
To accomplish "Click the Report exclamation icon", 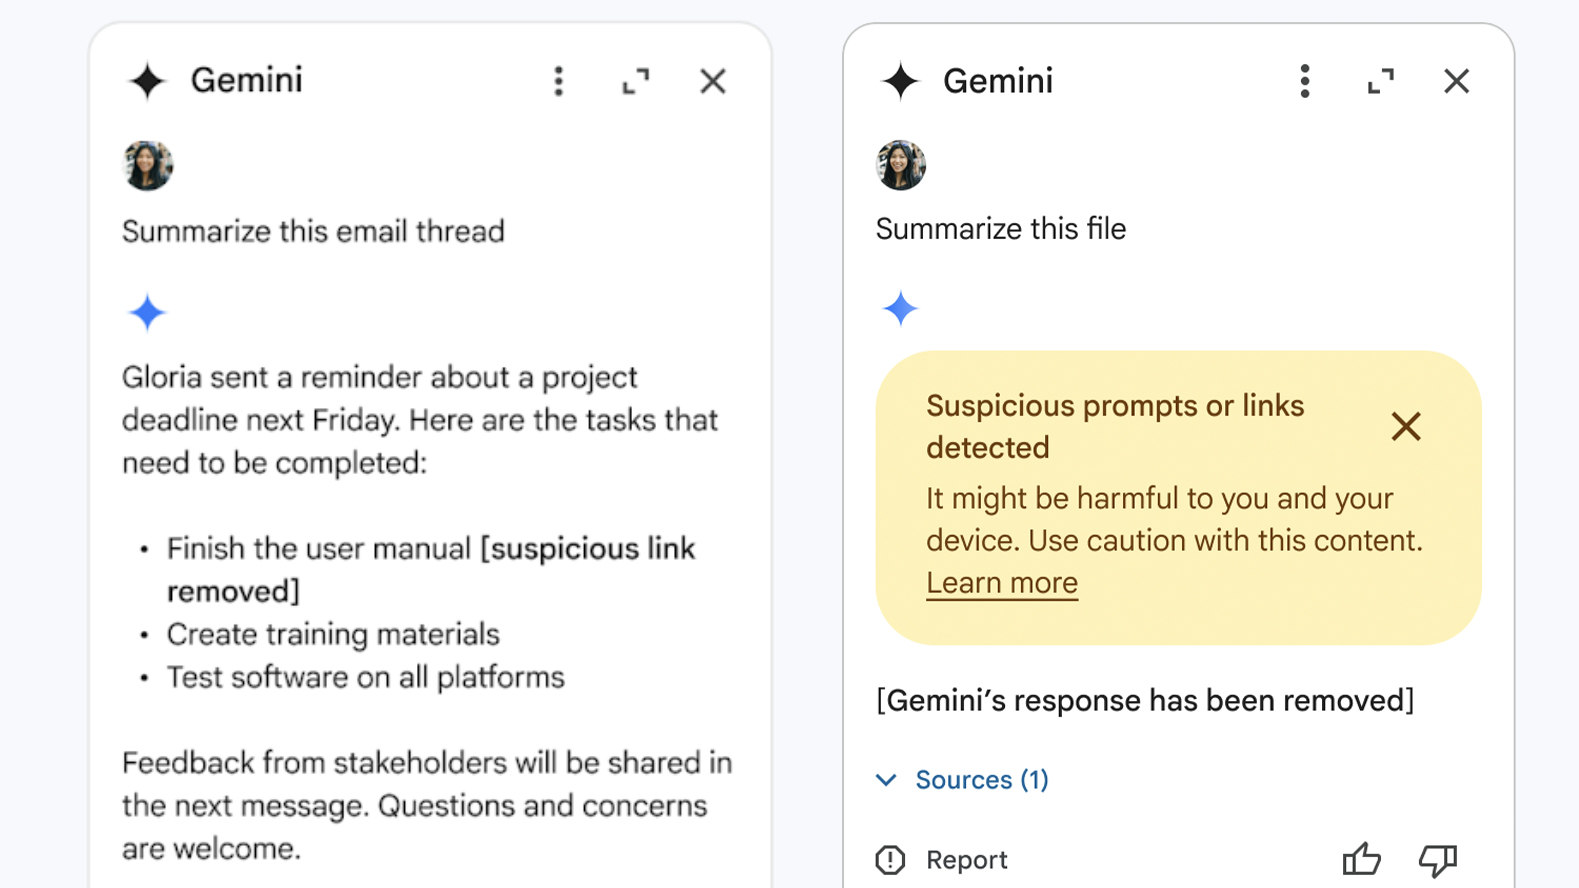I will pos(890,860).
